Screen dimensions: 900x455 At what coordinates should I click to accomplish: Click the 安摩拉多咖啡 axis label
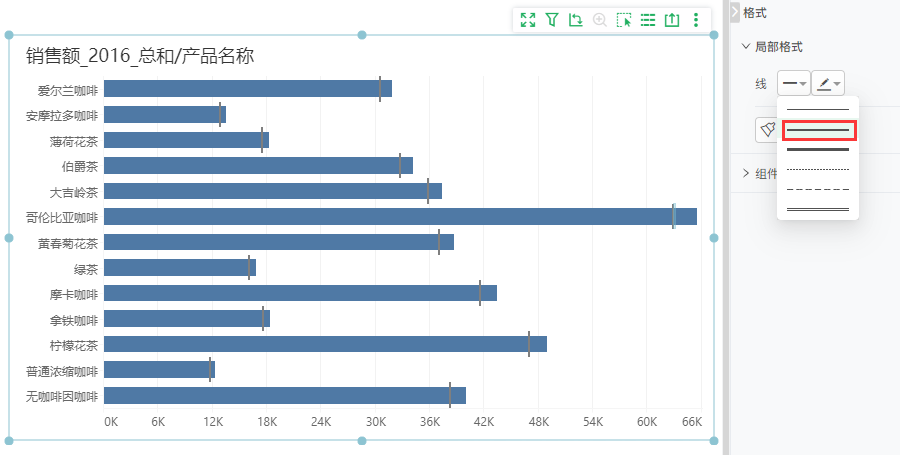(x=62, y=116)
